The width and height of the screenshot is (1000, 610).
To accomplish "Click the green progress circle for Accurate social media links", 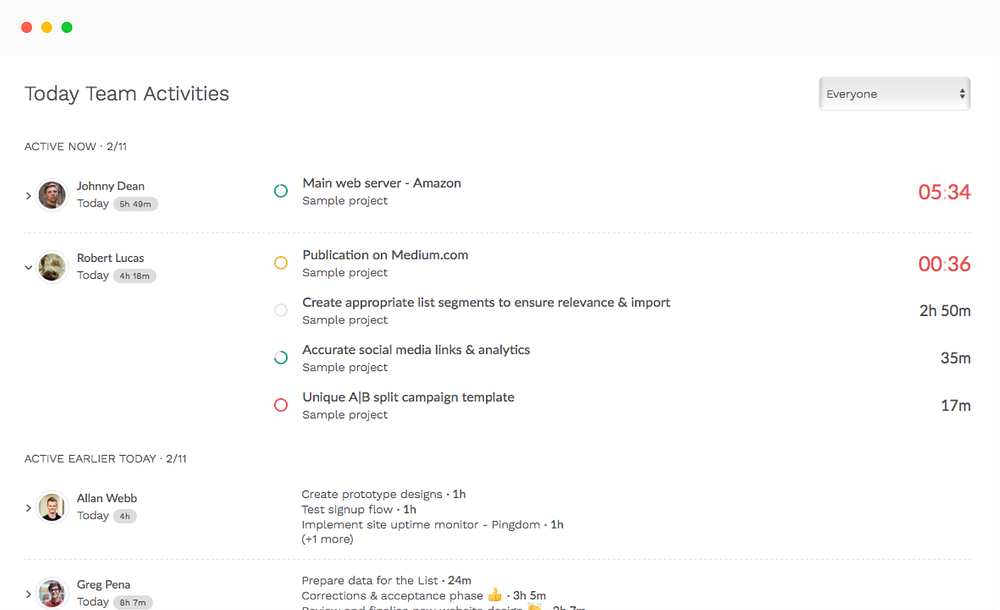I will pos(281,358).
